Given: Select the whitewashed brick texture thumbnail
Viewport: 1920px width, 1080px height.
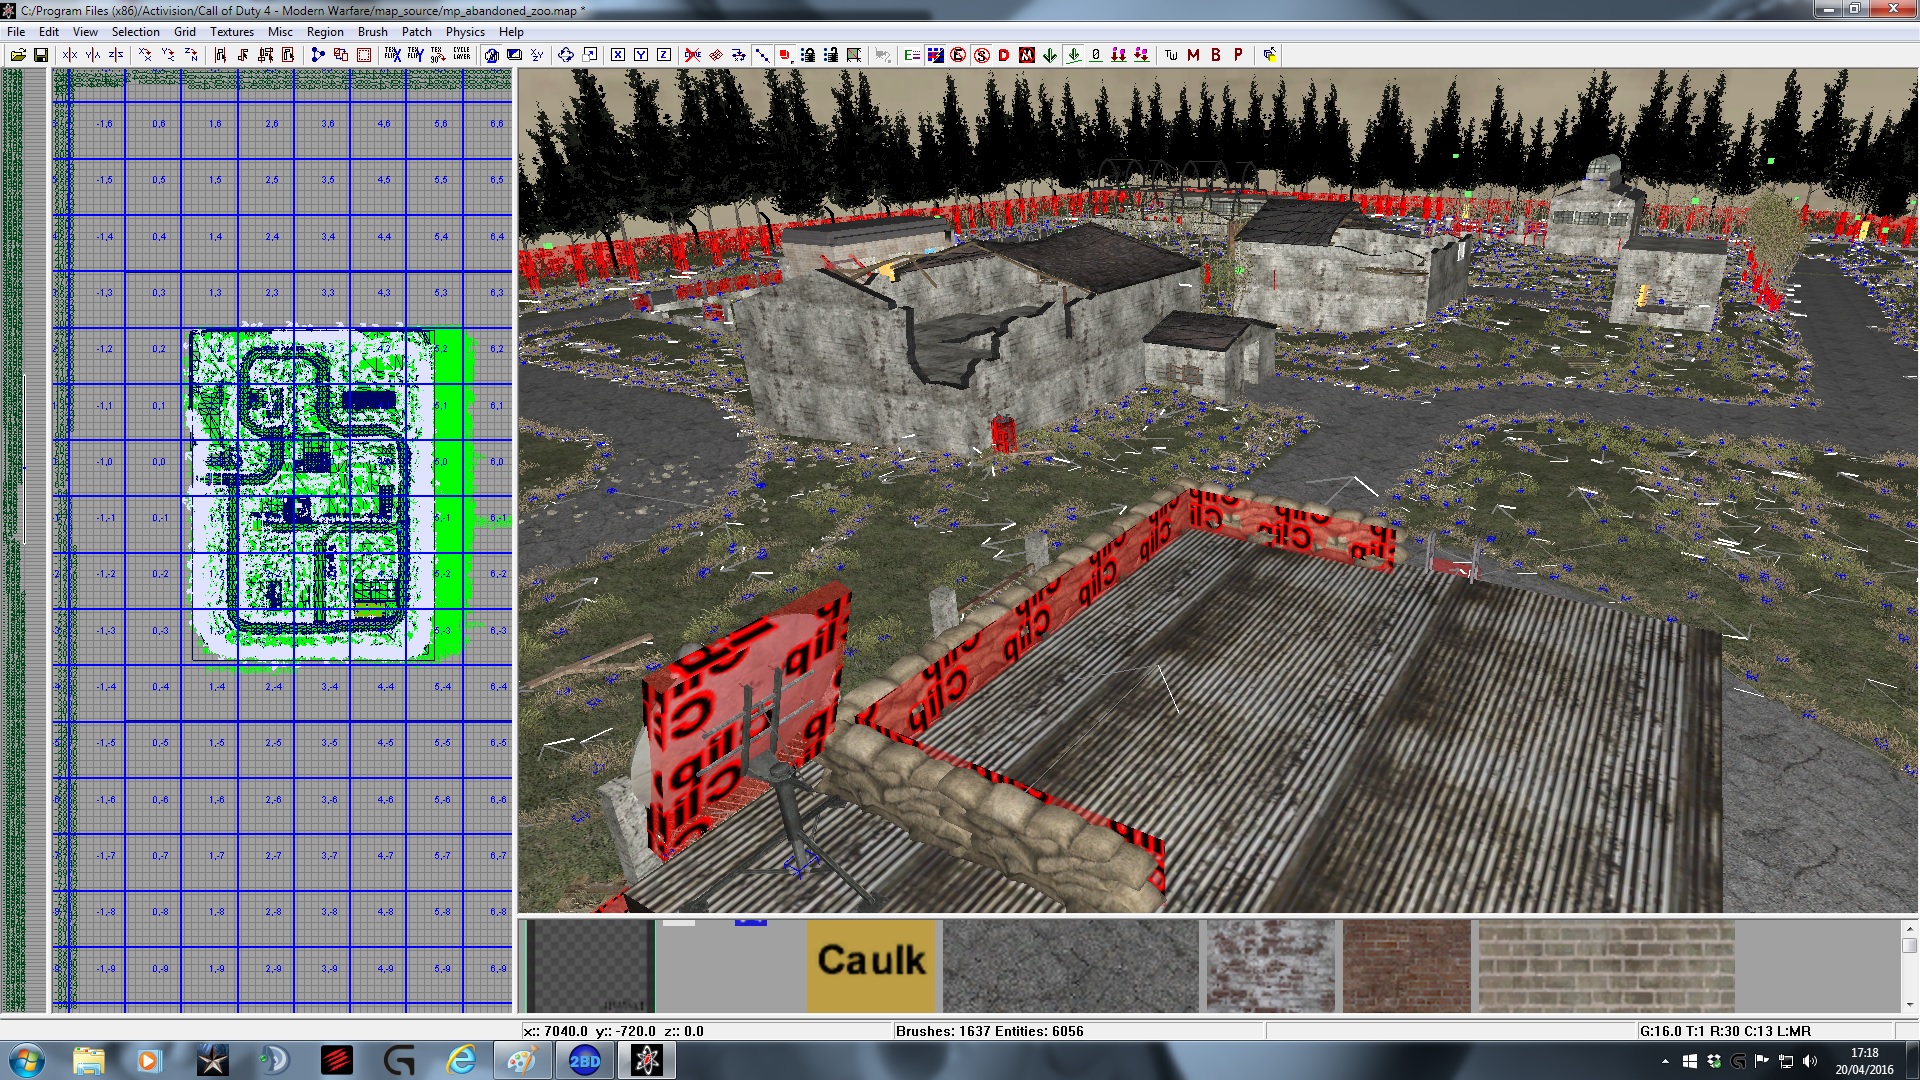Looking at the screenshot, I should (1270, 966).
